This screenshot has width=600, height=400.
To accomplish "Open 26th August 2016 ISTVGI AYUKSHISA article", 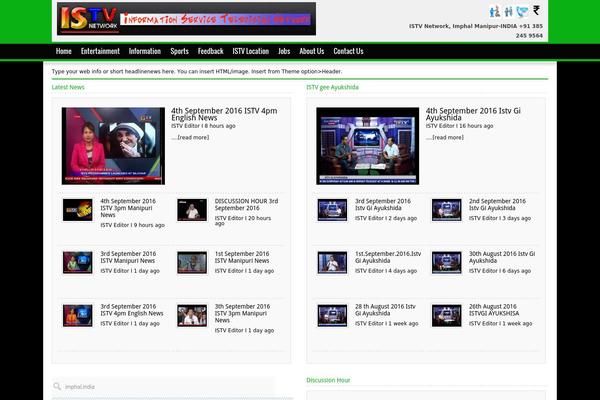I will 494,310.
